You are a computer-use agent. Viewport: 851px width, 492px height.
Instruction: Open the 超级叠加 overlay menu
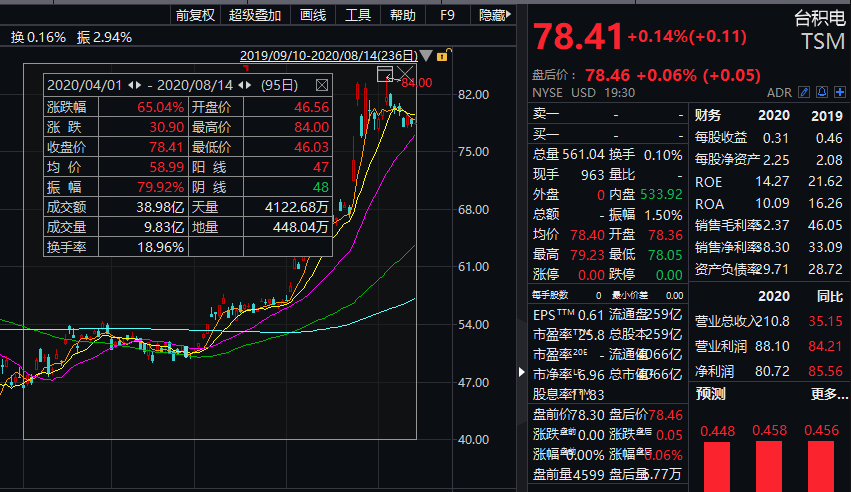255,15
